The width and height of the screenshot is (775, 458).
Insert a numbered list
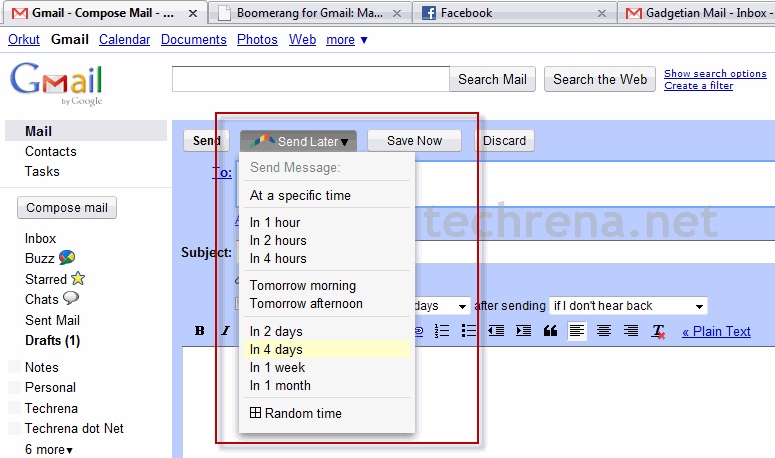pos(442,331)
